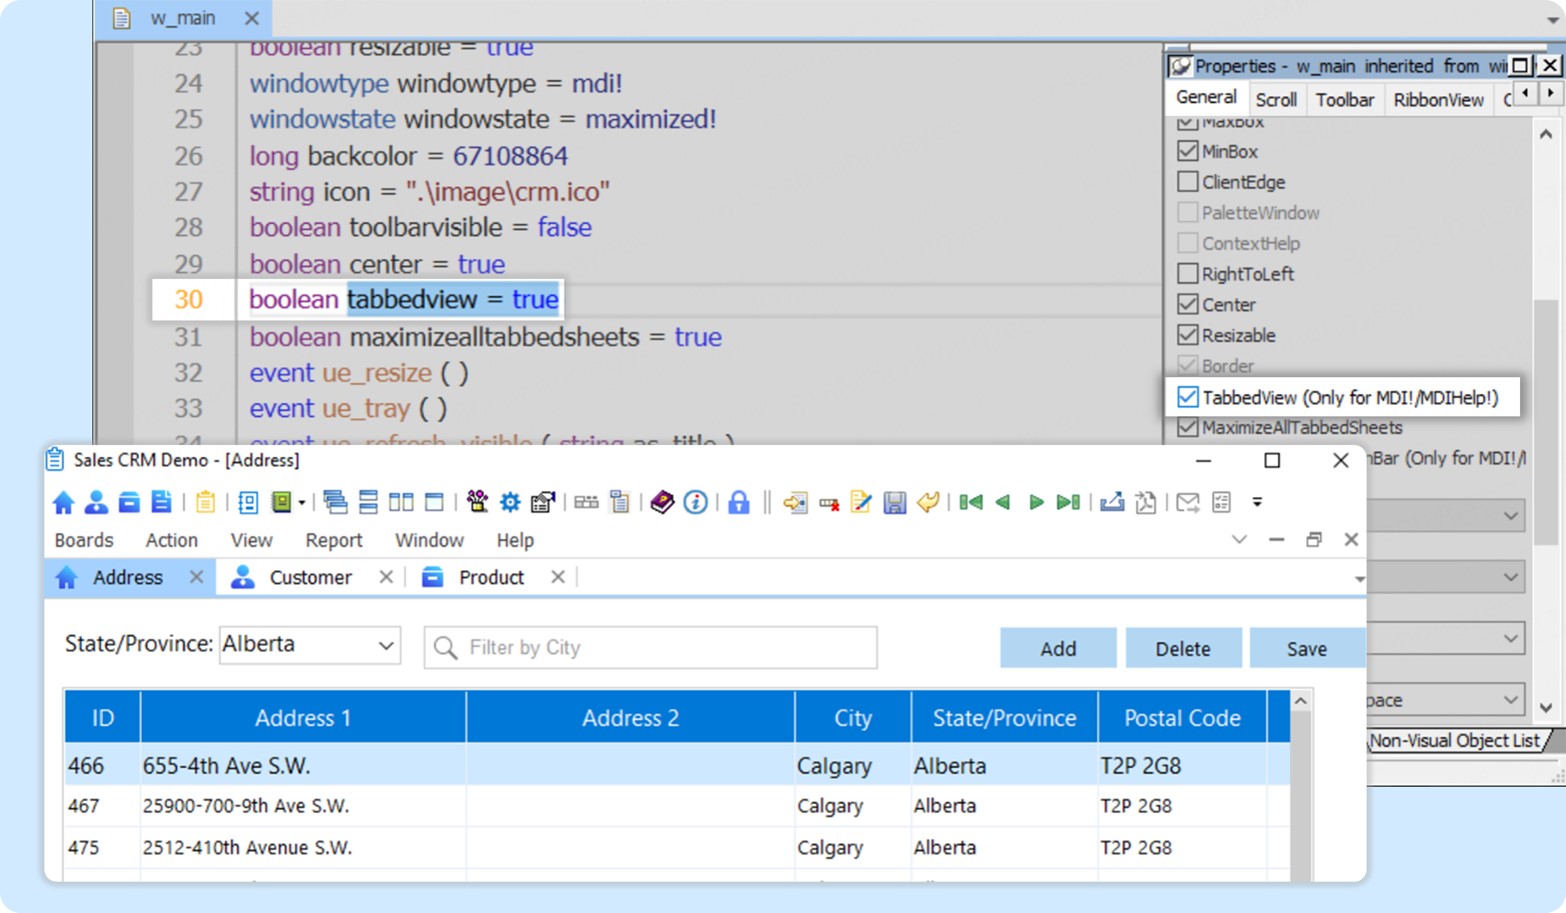Uncheck the TabbedView MDI checkbox
The height and width of the screenshot is (913, 1566).
click(x=1188, y=397)
